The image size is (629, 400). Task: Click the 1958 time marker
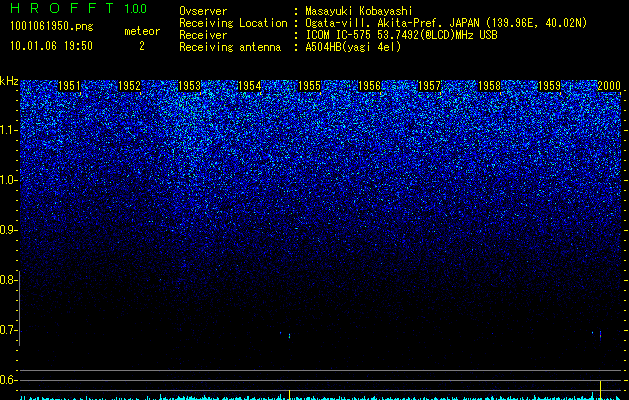pos(489,86)
